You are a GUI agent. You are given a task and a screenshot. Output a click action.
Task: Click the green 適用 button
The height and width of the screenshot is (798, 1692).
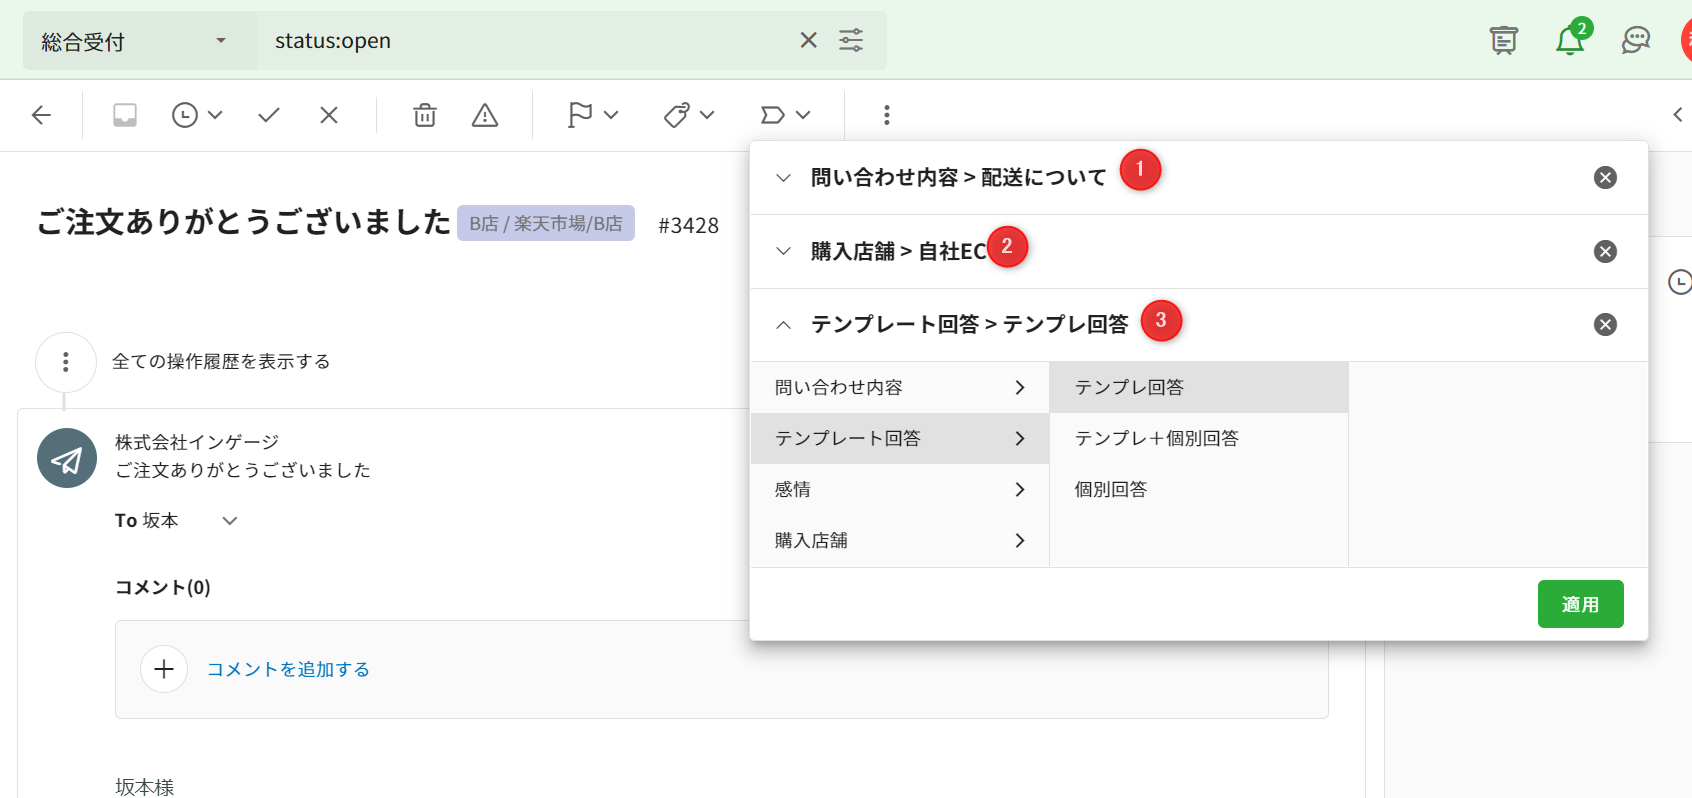[x=1580, y=604]
